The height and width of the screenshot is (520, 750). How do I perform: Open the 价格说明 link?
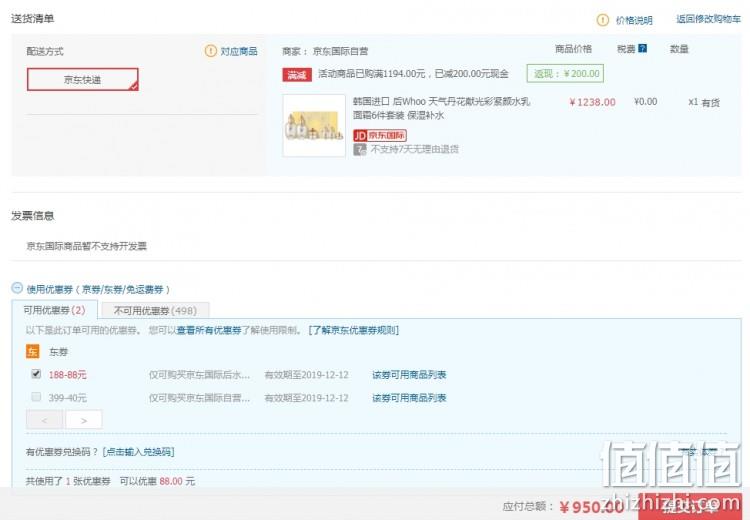pyautogui.click(x=634, y=20)
